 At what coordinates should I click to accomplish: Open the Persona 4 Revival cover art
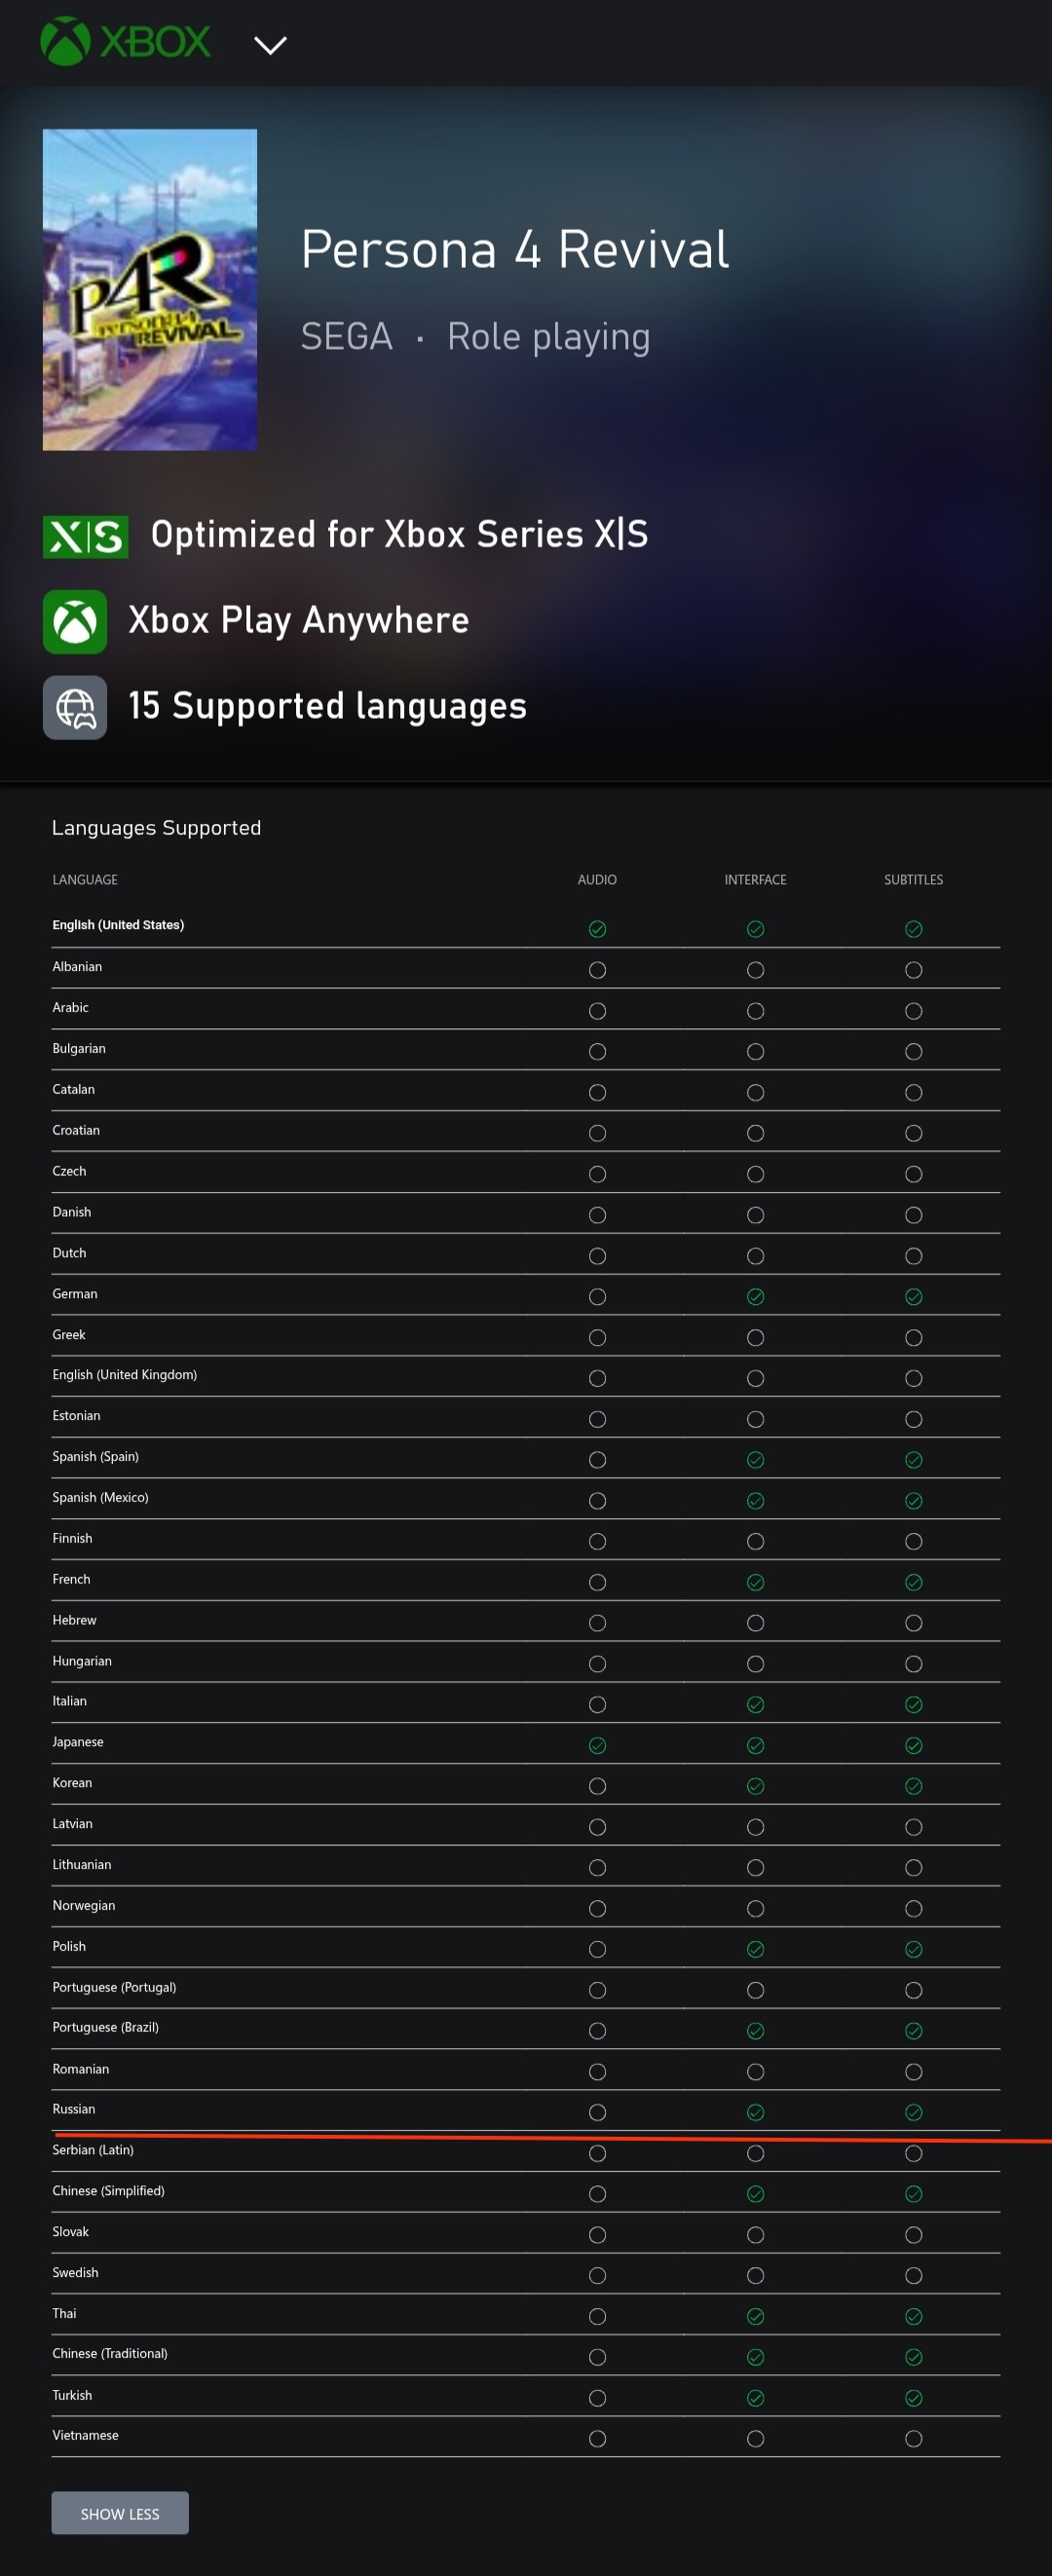point(150,289)
